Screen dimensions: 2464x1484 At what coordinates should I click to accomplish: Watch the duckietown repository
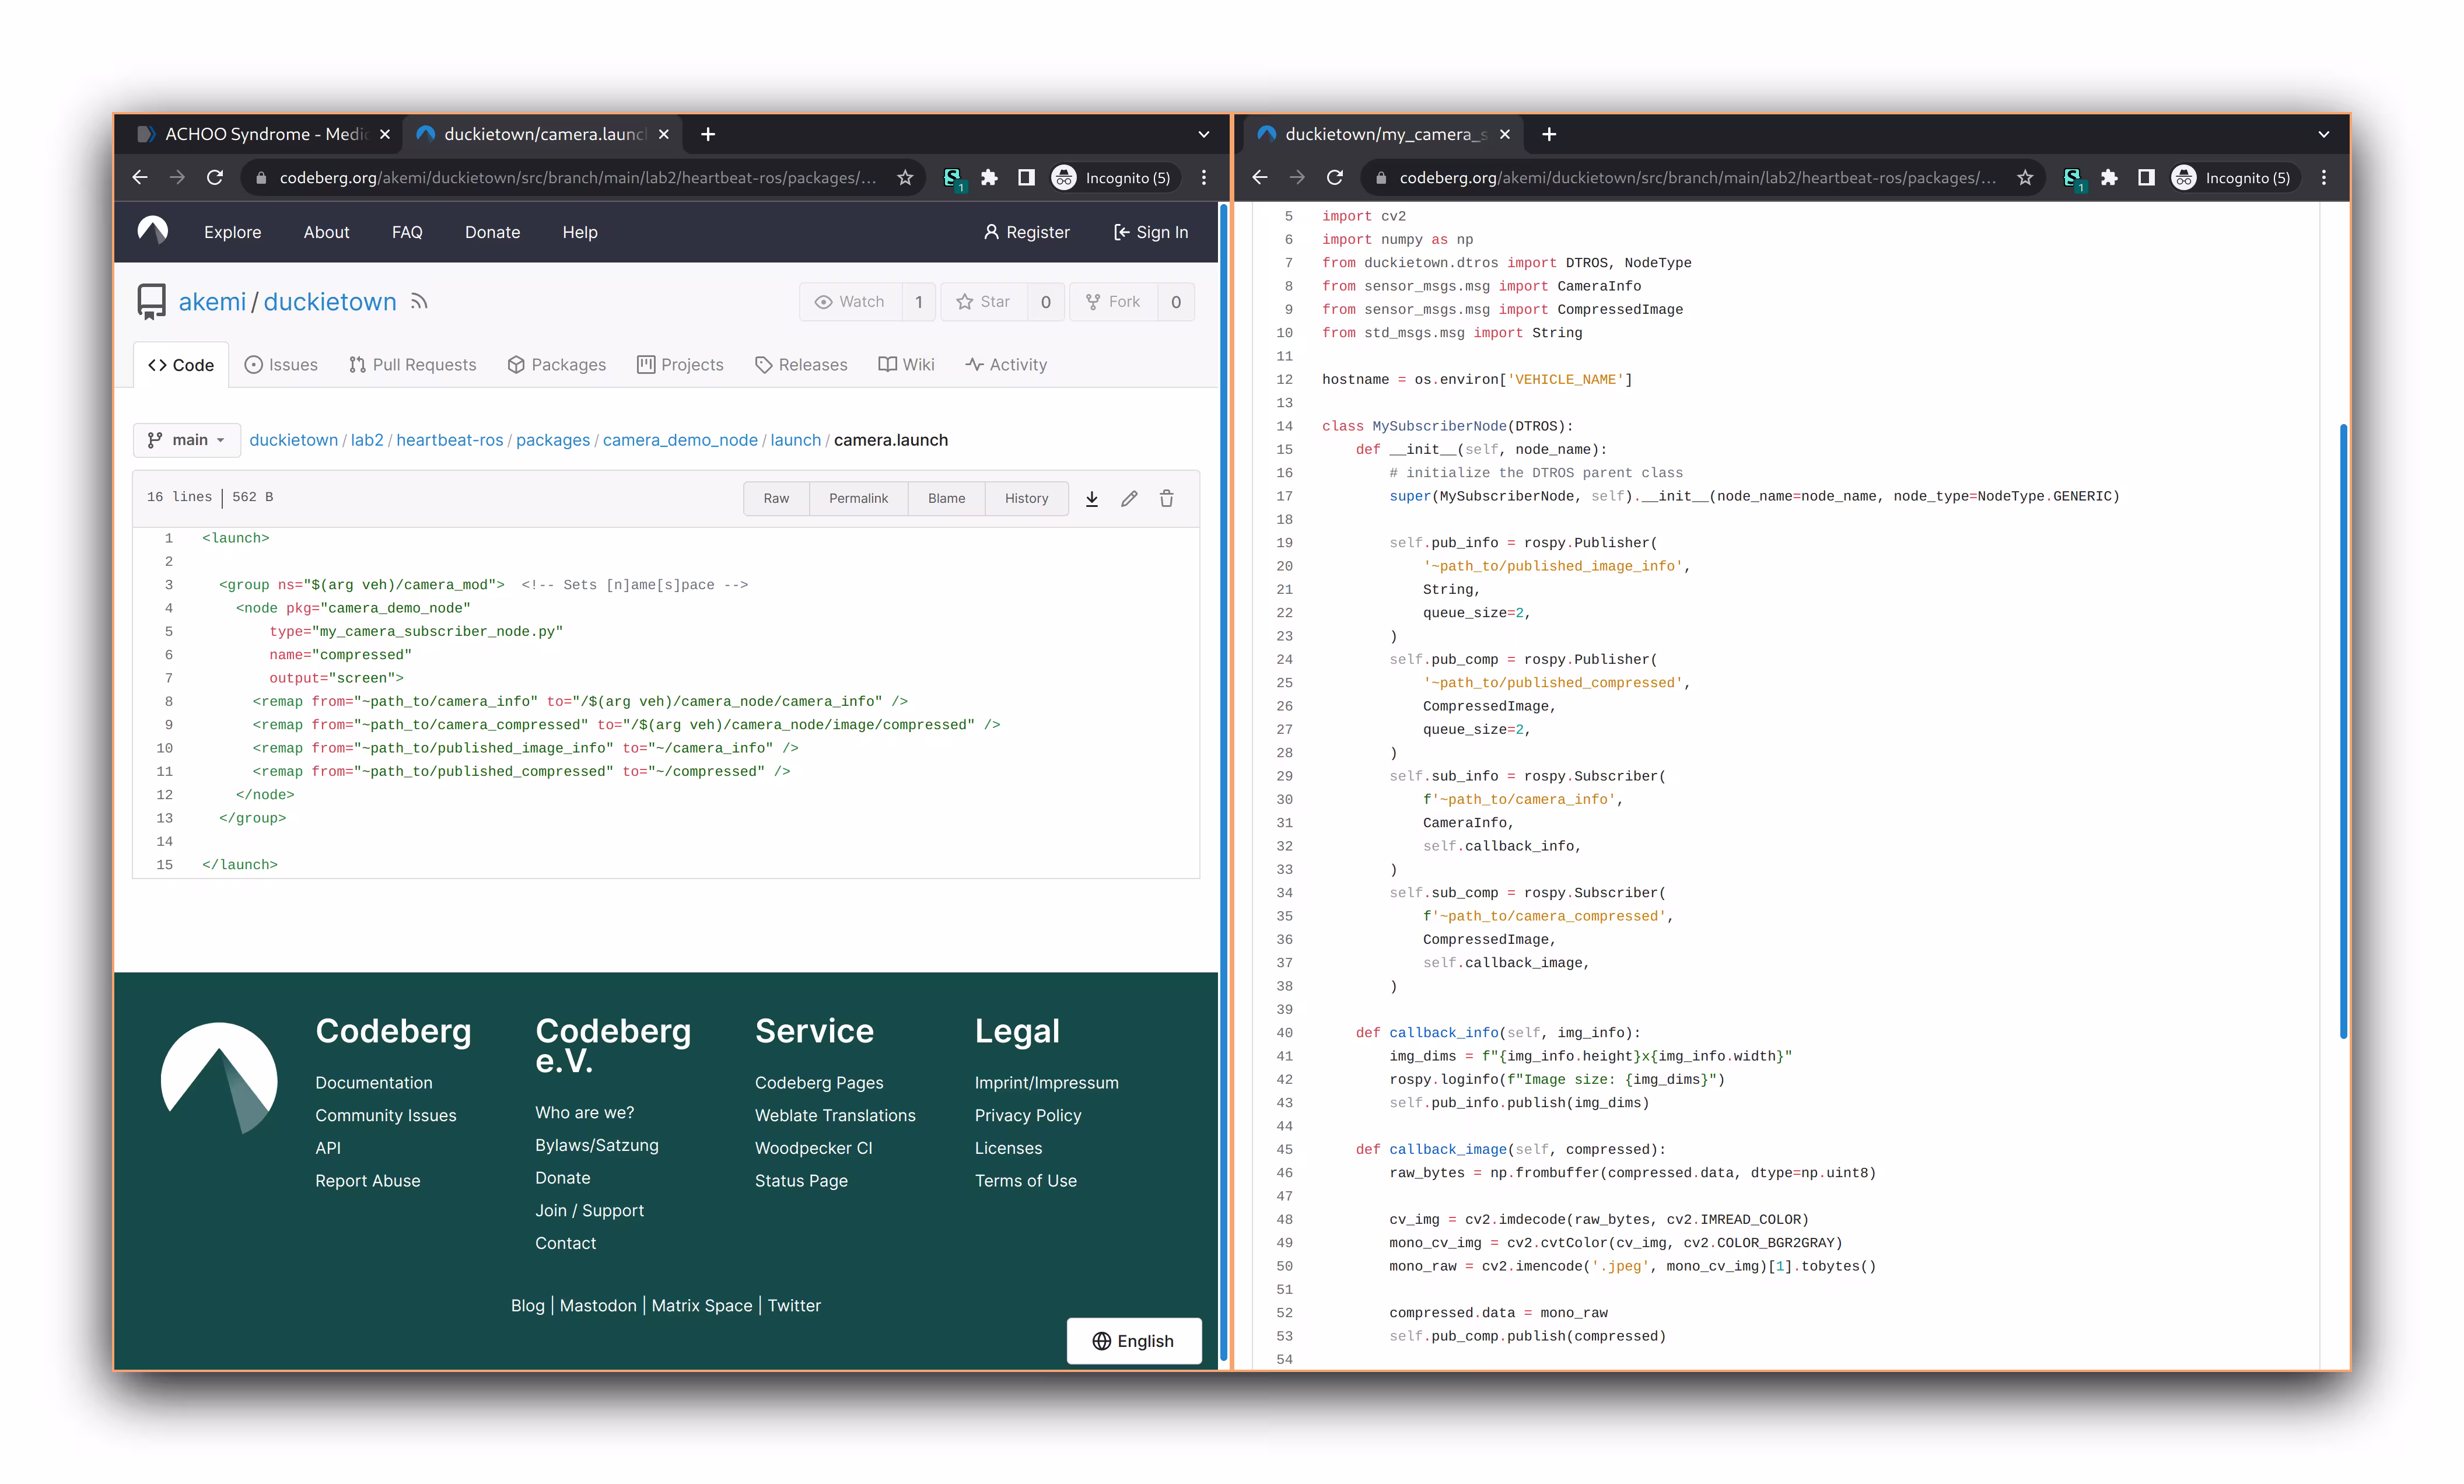click(851, 301)
